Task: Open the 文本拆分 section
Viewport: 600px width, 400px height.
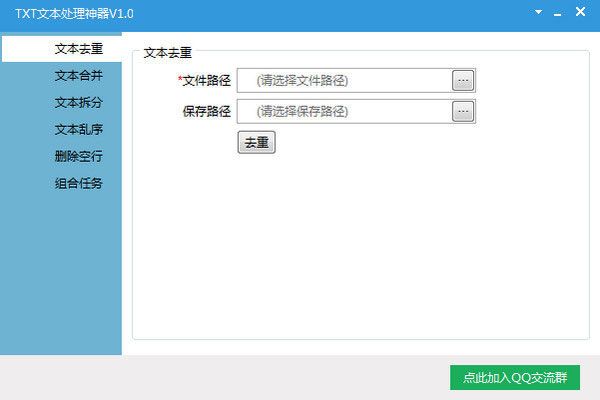Action: coord(78,103)
